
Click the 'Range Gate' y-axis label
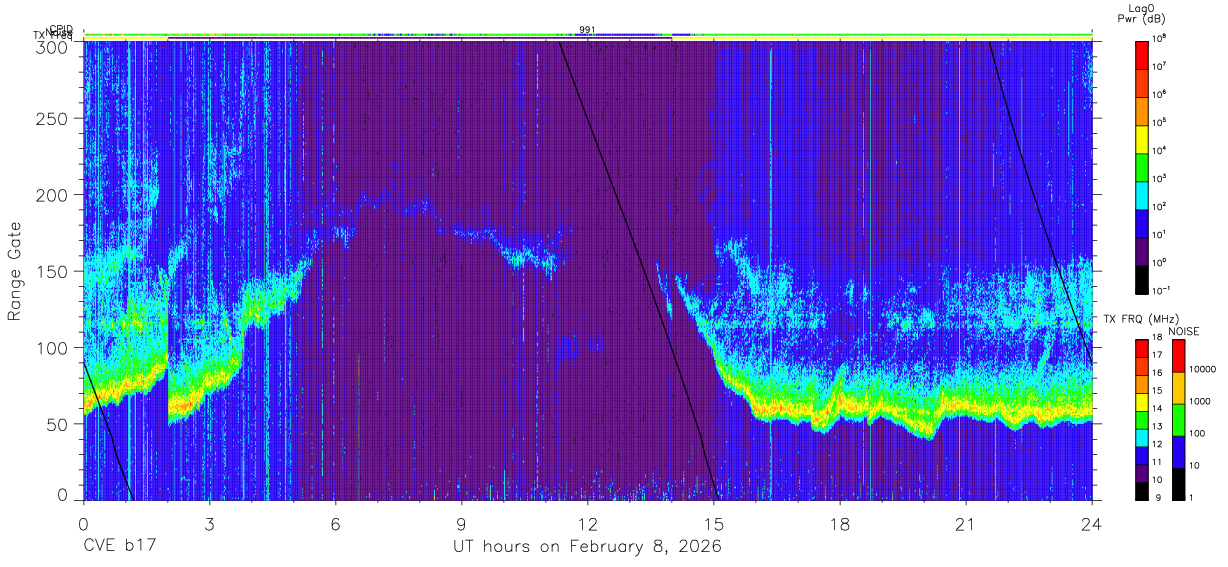15,271
